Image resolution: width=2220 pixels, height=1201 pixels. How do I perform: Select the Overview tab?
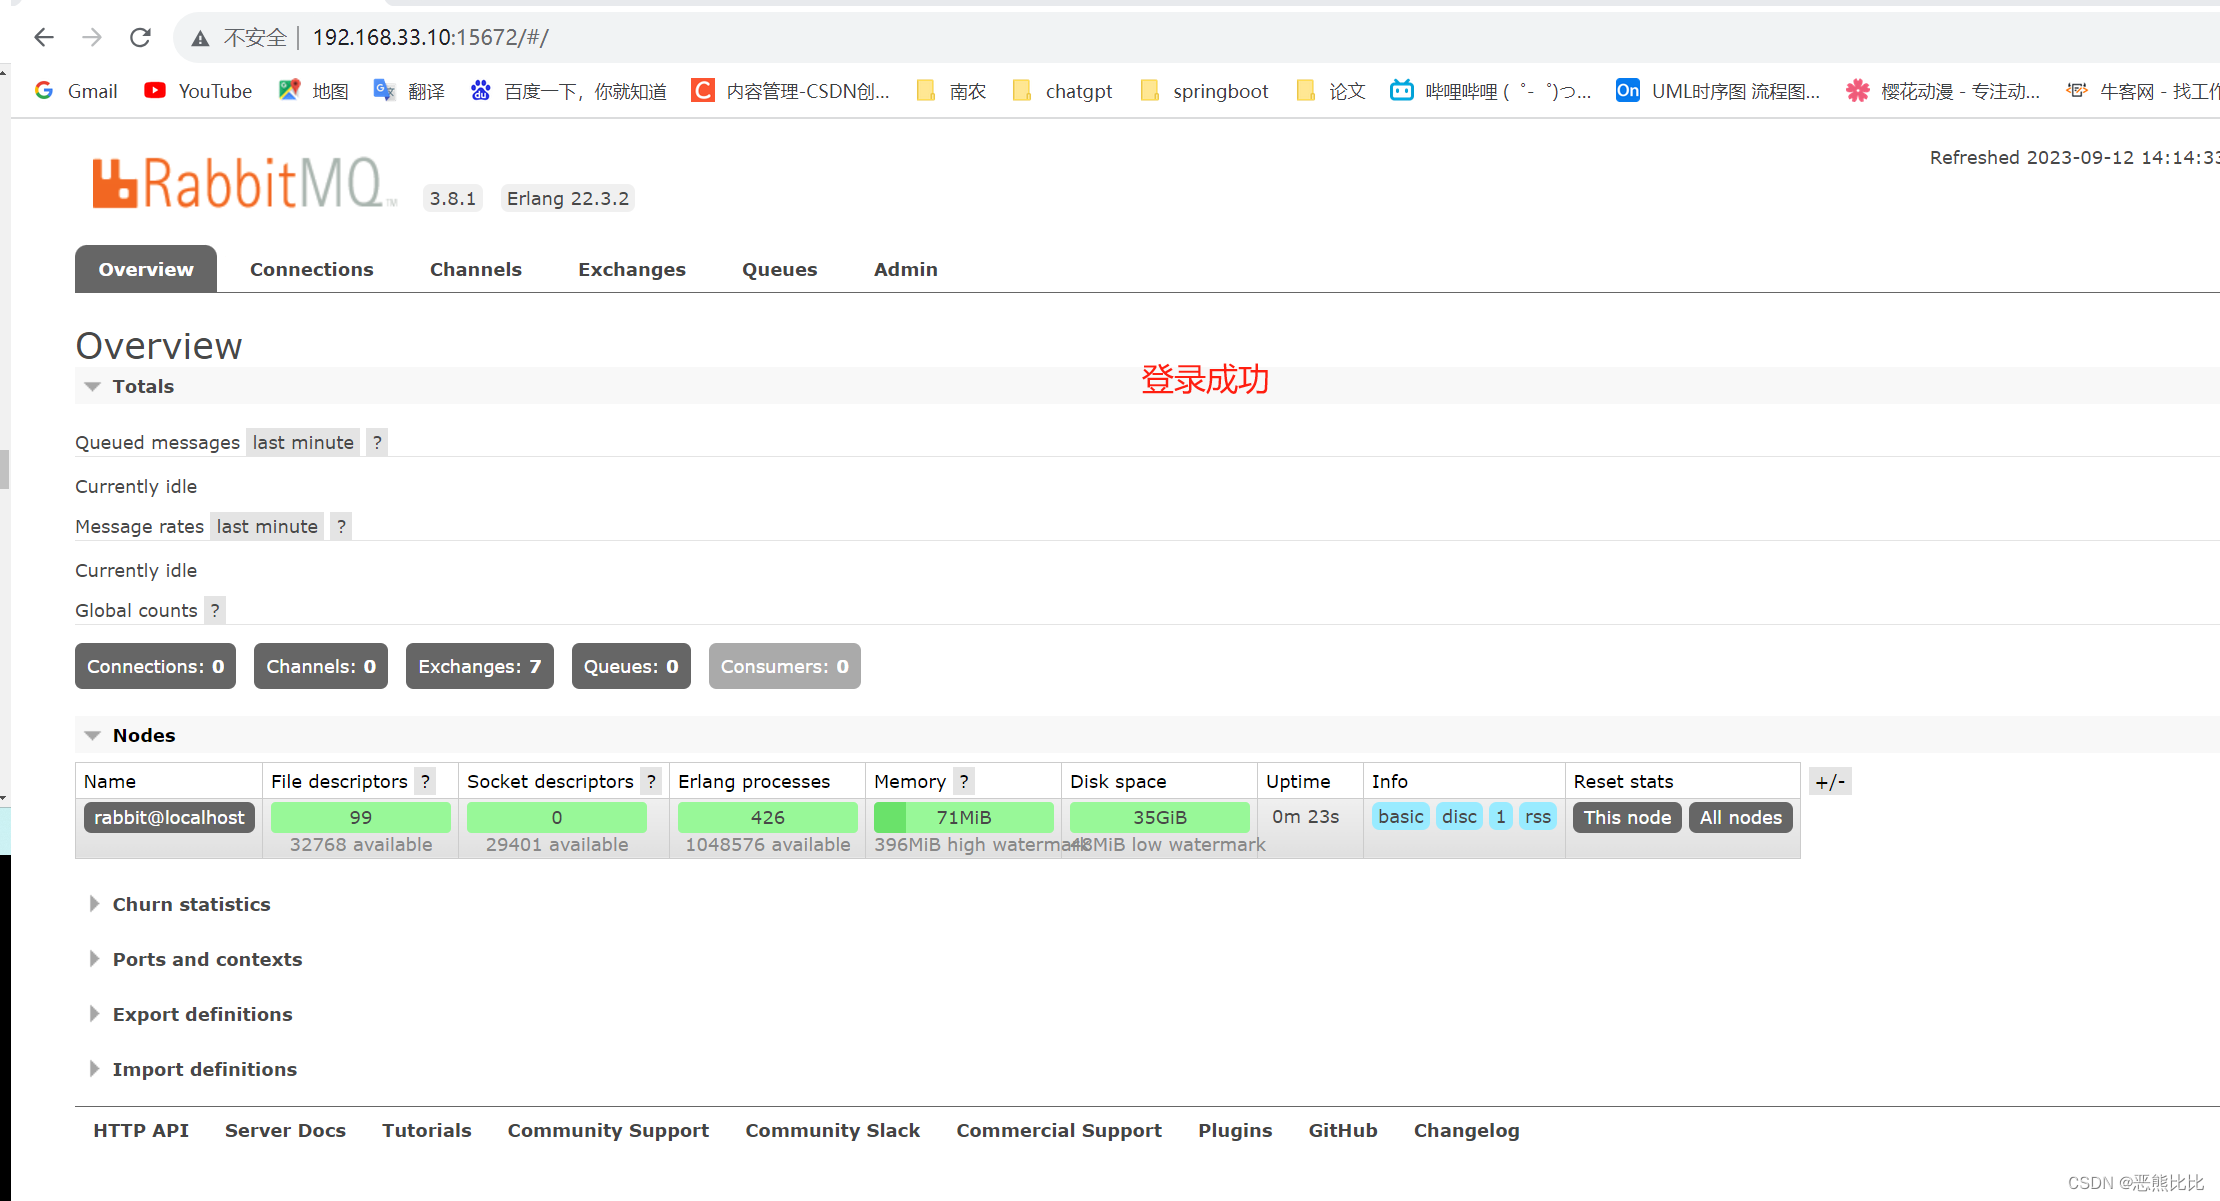[146, 269]
